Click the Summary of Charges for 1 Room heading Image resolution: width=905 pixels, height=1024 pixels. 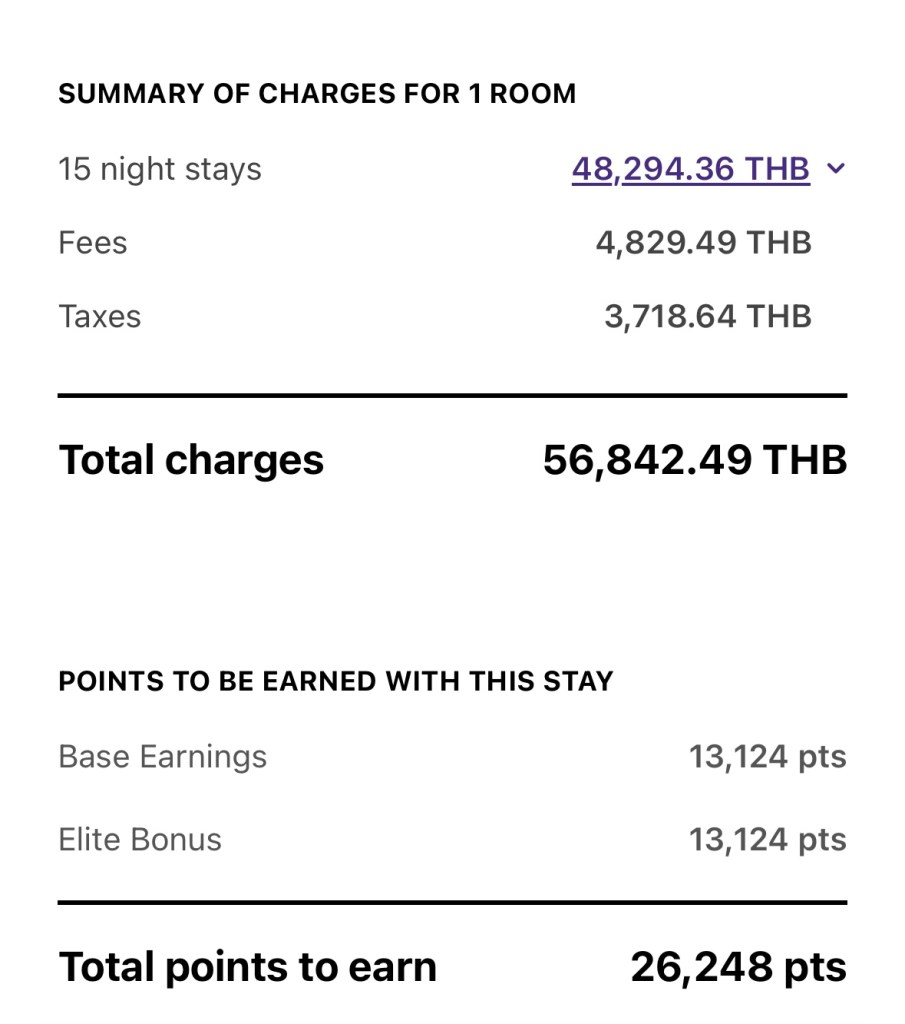[x=317, y=94]
